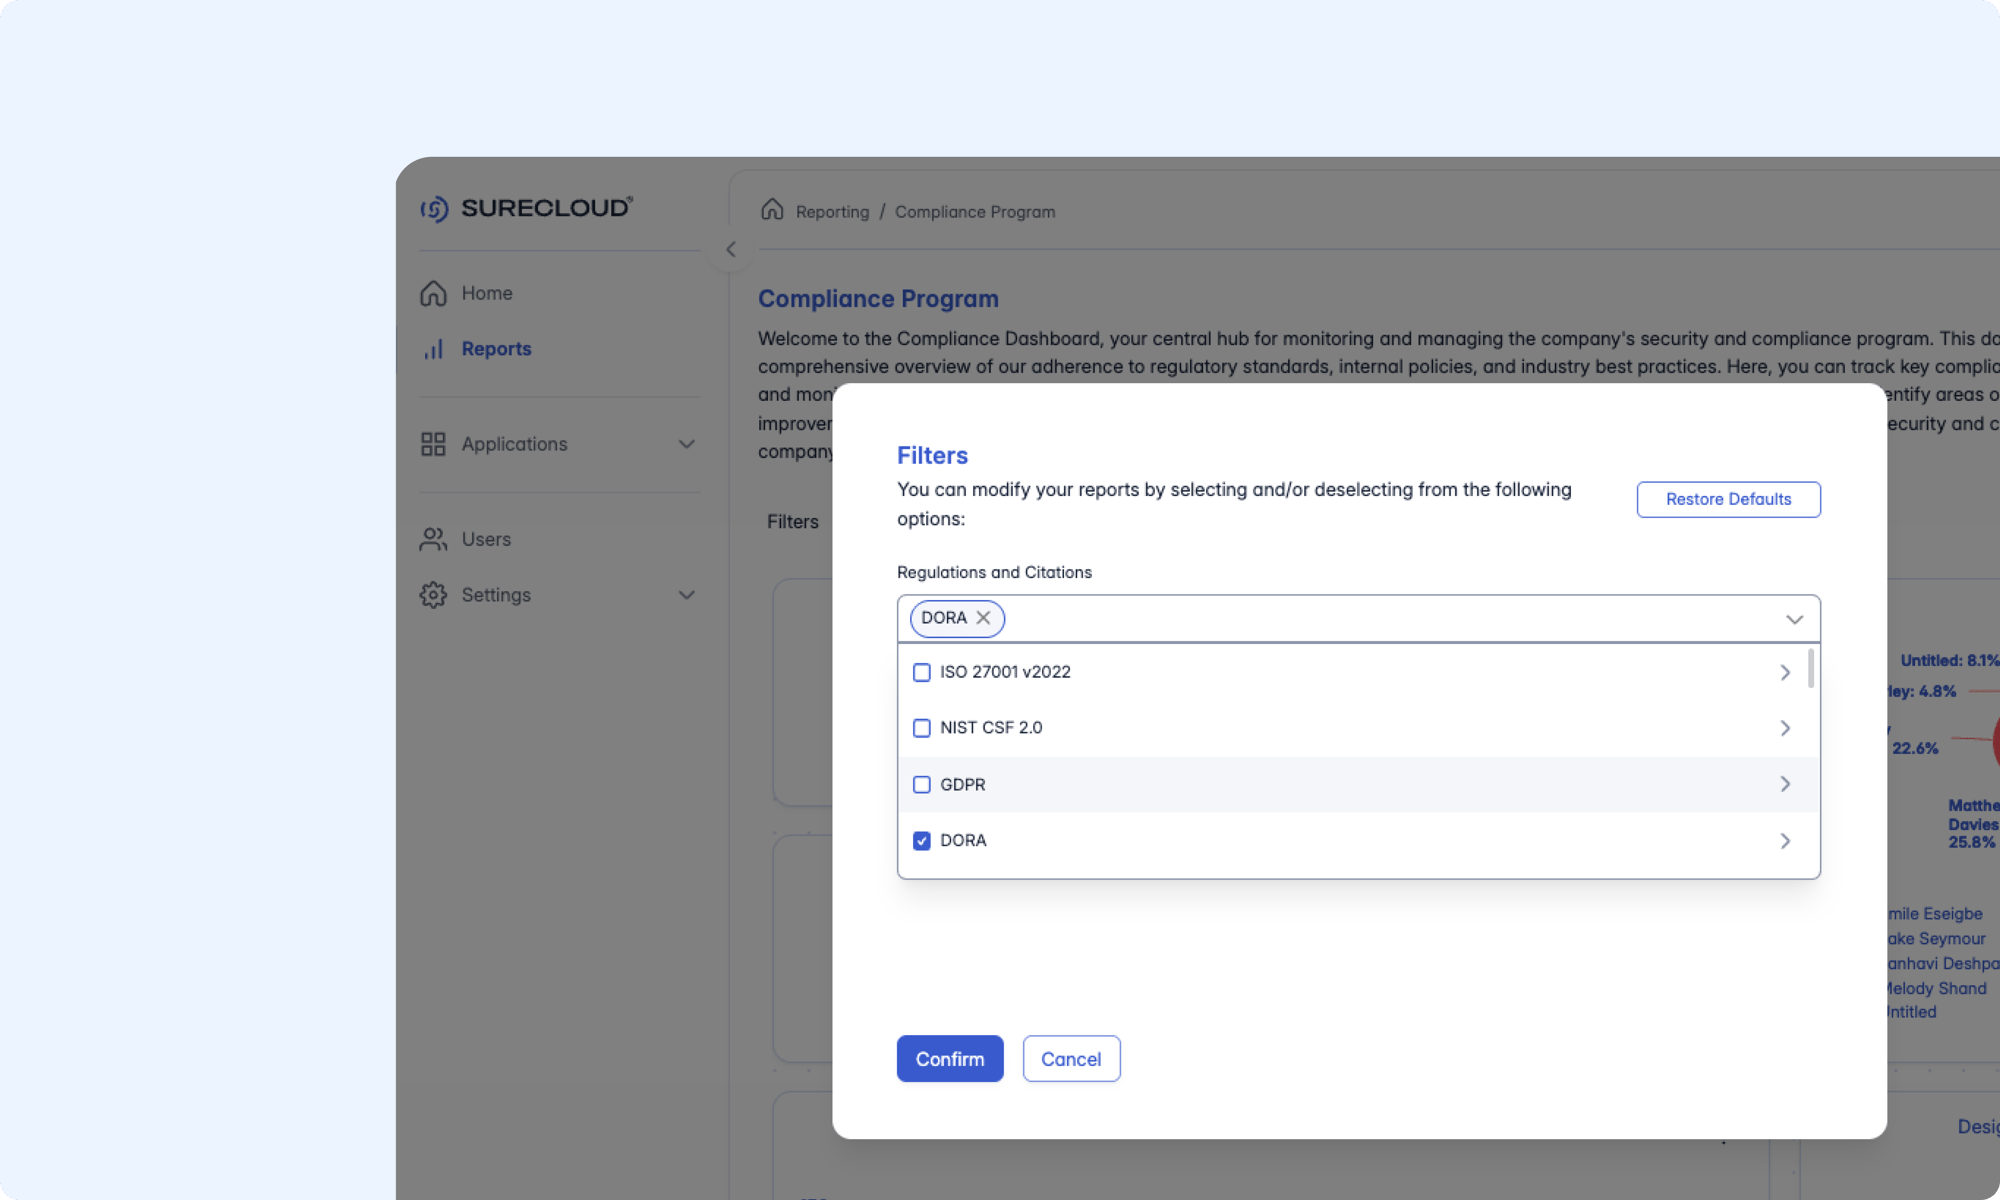
Task: Check the ISO 27001 v2022 checkbox
Action: click(921, 672)
